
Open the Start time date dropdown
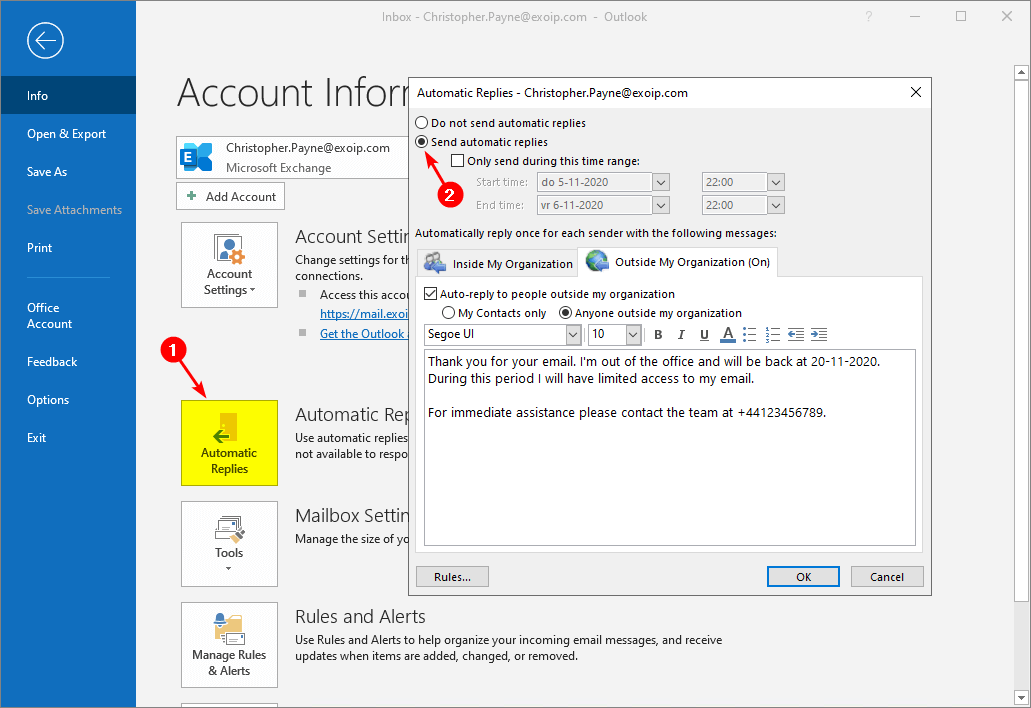pos(660,182)
